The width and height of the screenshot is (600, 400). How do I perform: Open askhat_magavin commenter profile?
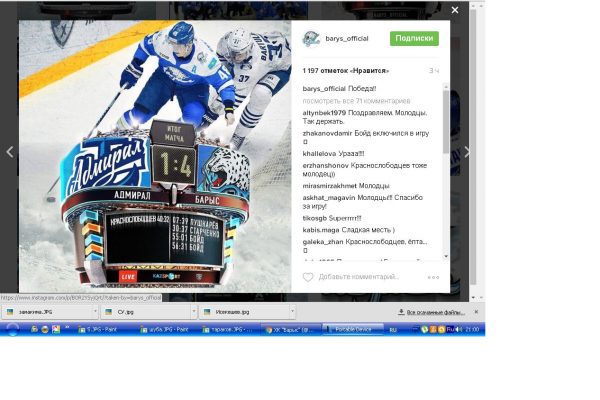329,198
